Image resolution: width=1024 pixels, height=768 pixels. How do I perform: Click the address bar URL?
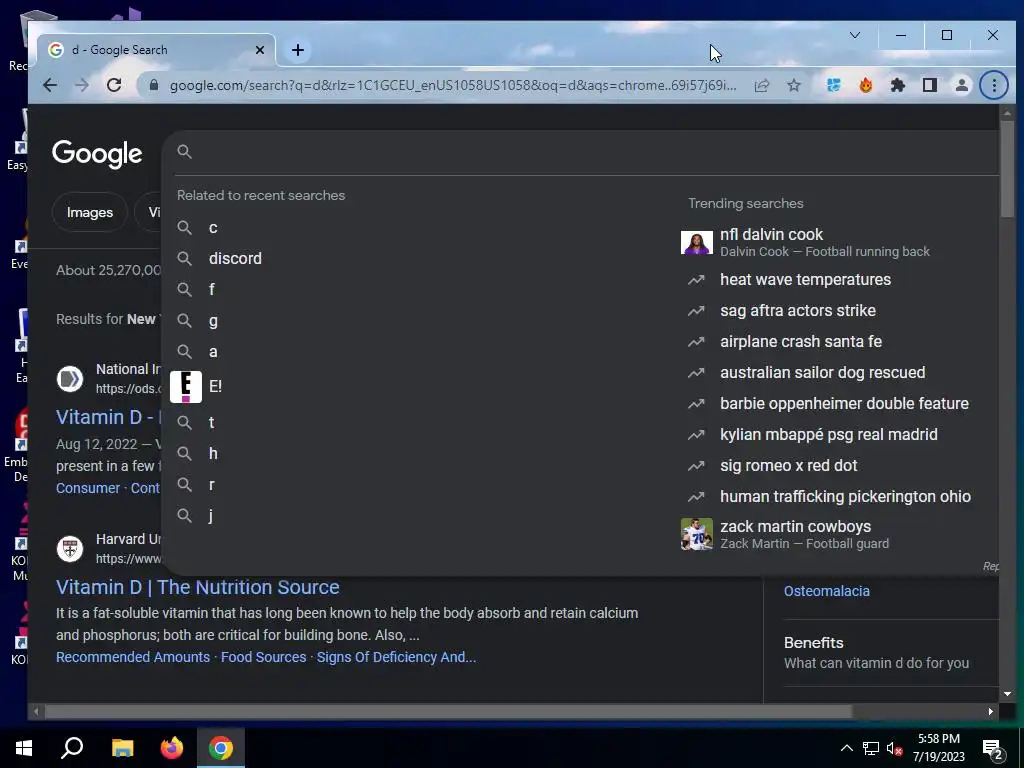point(453,86)
